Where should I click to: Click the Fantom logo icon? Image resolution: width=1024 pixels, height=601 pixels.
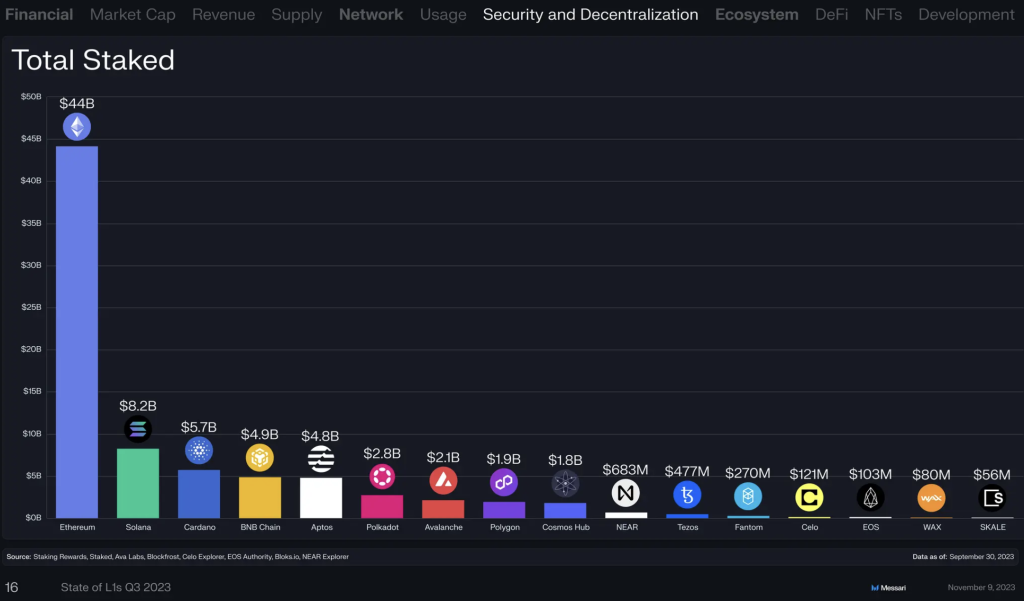pyautogui.click(x=748, y=496)
